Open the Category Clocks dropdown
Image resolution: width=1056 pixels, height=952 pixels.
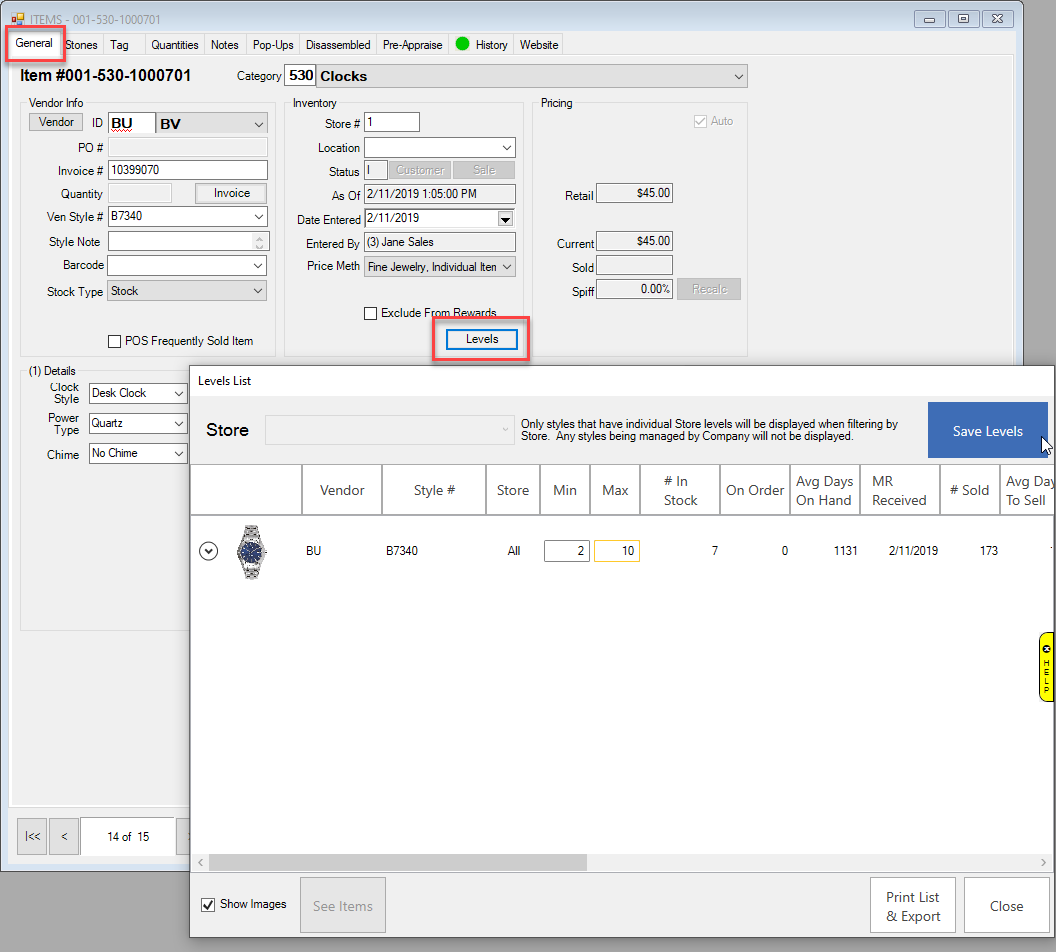coord(738,76)
